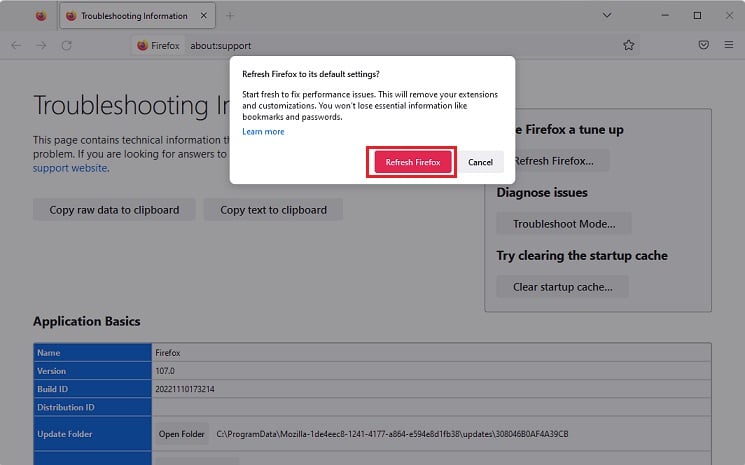Open Troubleshoot Mode

(564, 224)
